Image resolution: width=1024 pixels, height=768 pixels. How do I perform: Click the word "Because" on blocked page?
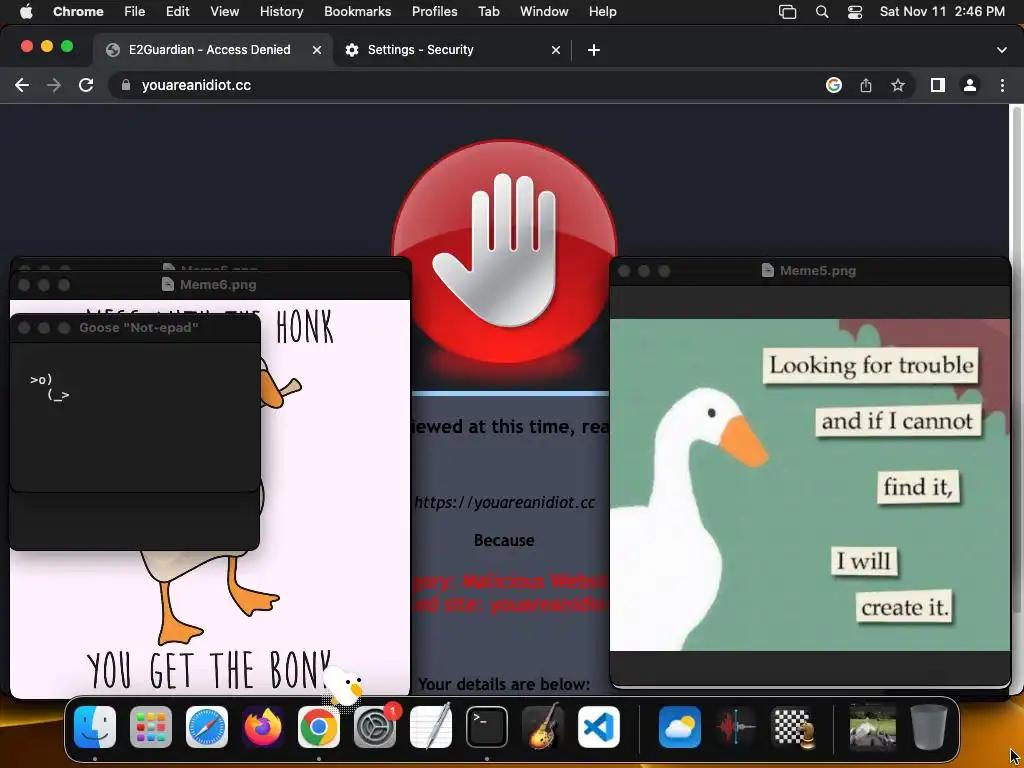point(504,540)
